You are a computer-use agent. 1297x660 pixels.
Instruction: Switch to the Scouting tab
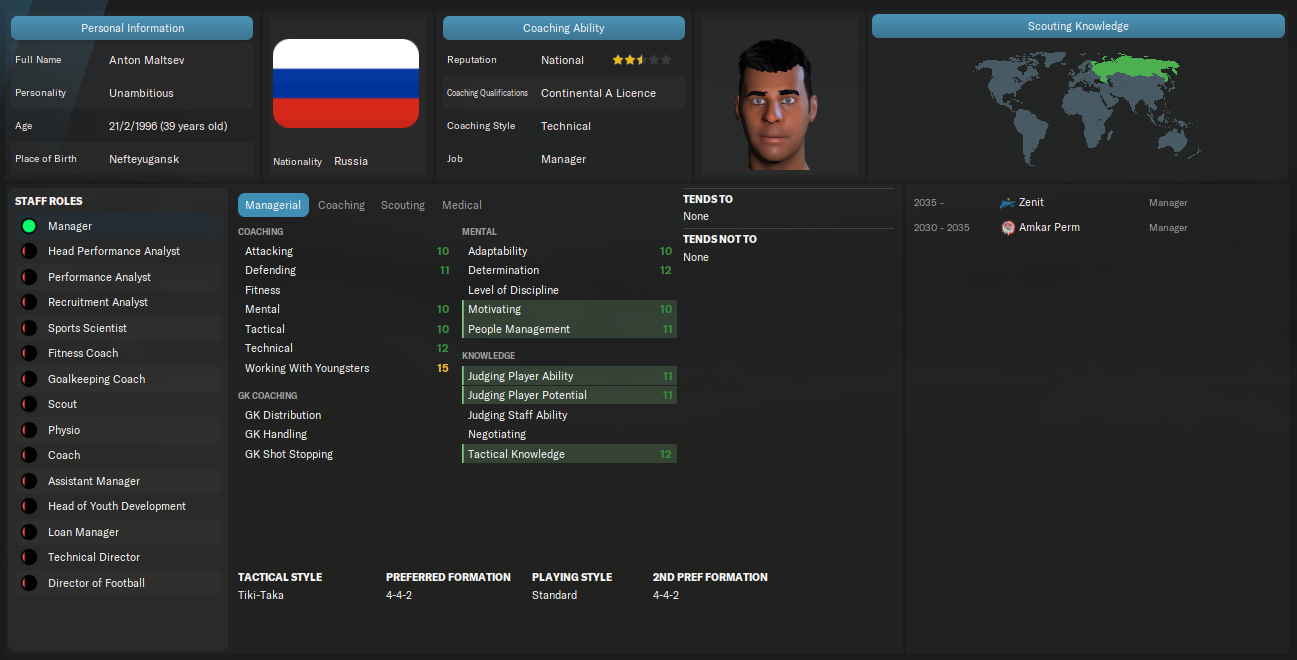403,205
